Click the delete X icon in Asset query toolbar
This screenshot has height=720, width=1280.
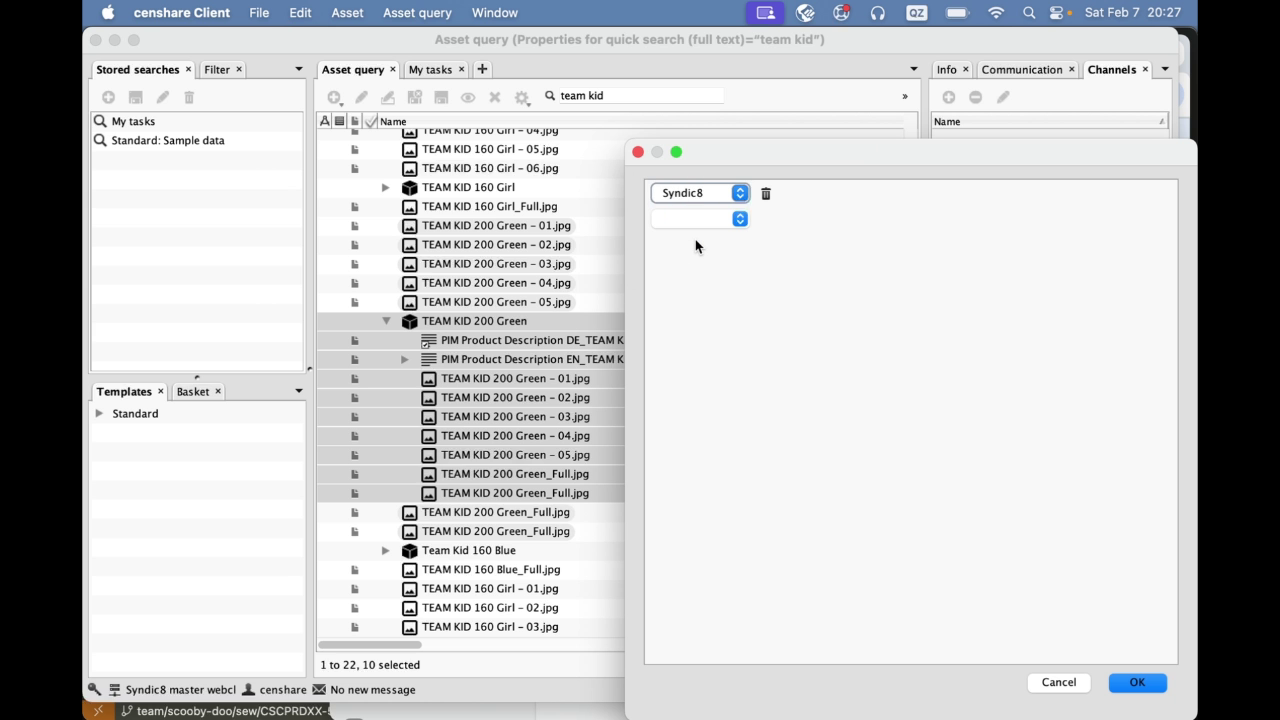(x=494, y=97)
